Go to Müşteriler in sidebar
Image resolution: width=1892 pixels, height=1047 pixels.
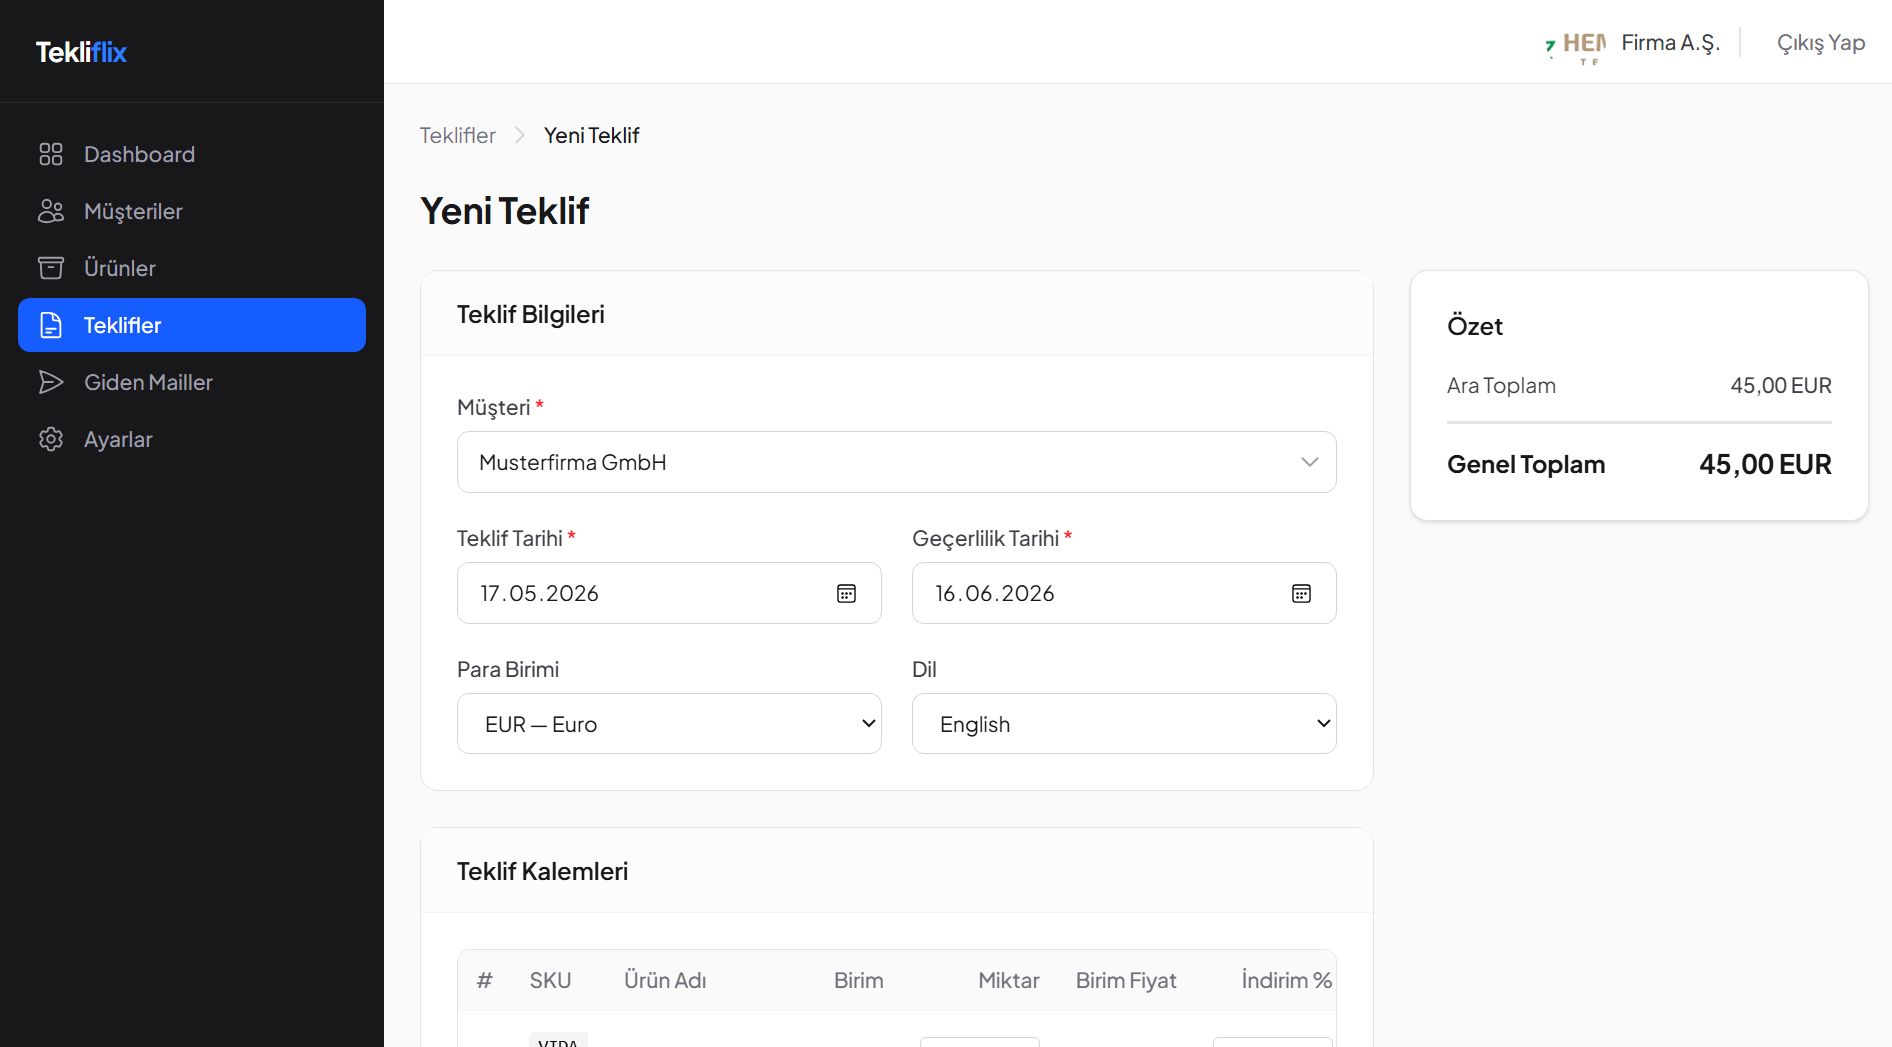(192, 211)
